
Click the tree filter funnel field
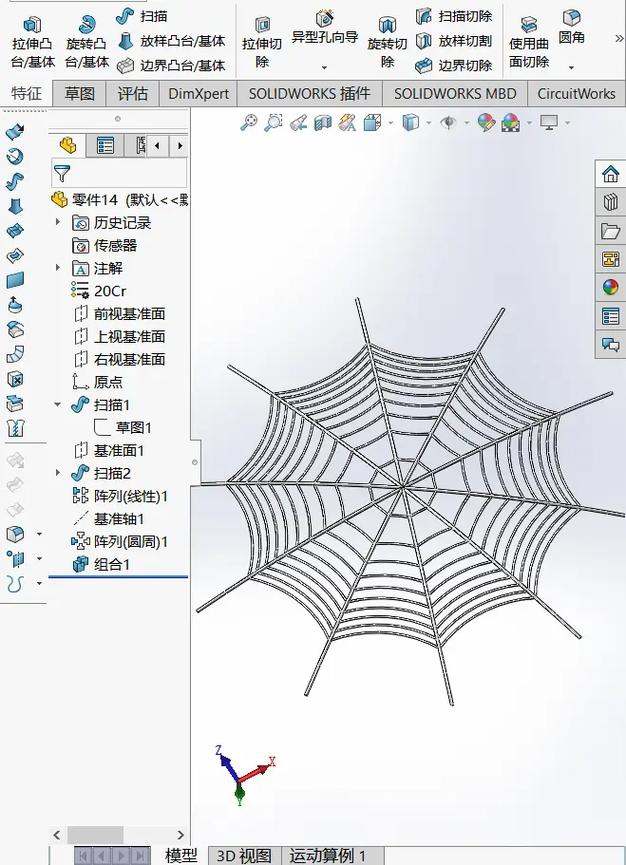pyautogui.click(x=119, y=174)
